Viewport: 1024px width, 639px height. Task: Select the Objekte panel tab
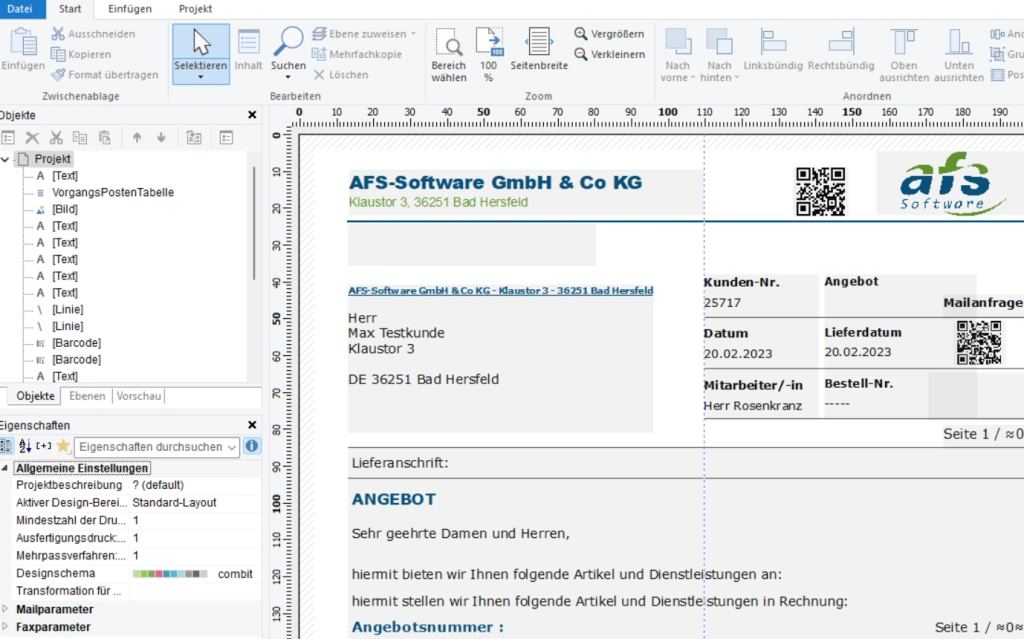click(x=35, y=396)
